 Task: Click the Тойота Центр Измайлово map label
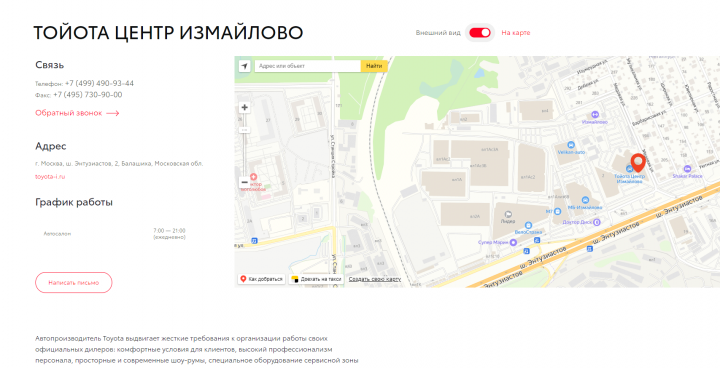click(630, 179)
